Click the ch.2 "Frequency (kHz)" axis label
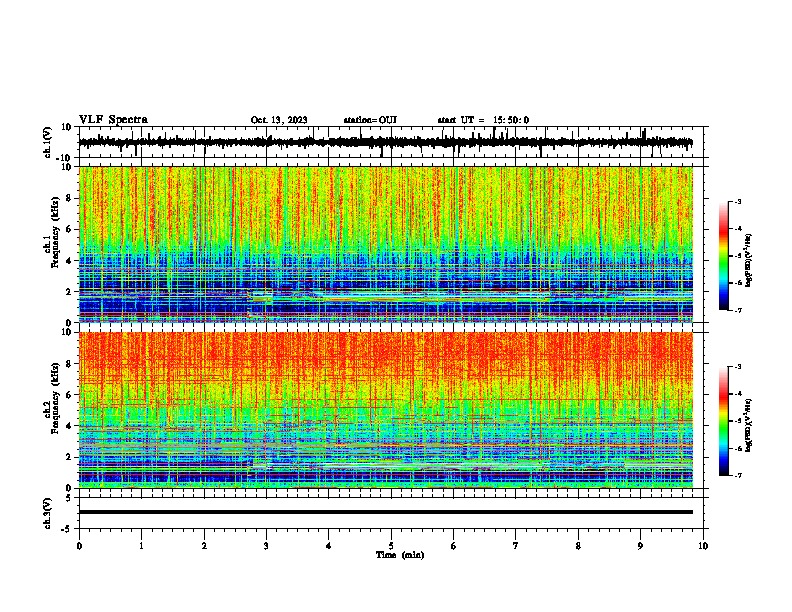The height and width of the screenshot is (612, 792). pyautogui.click(x=55, y=398)
